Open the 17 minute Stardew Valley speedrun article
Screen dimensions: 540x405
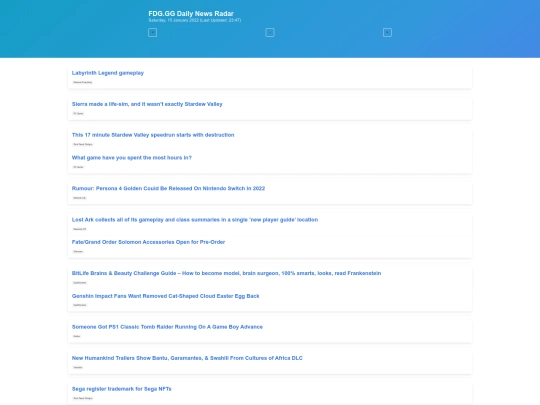click(x=153, y=135)
